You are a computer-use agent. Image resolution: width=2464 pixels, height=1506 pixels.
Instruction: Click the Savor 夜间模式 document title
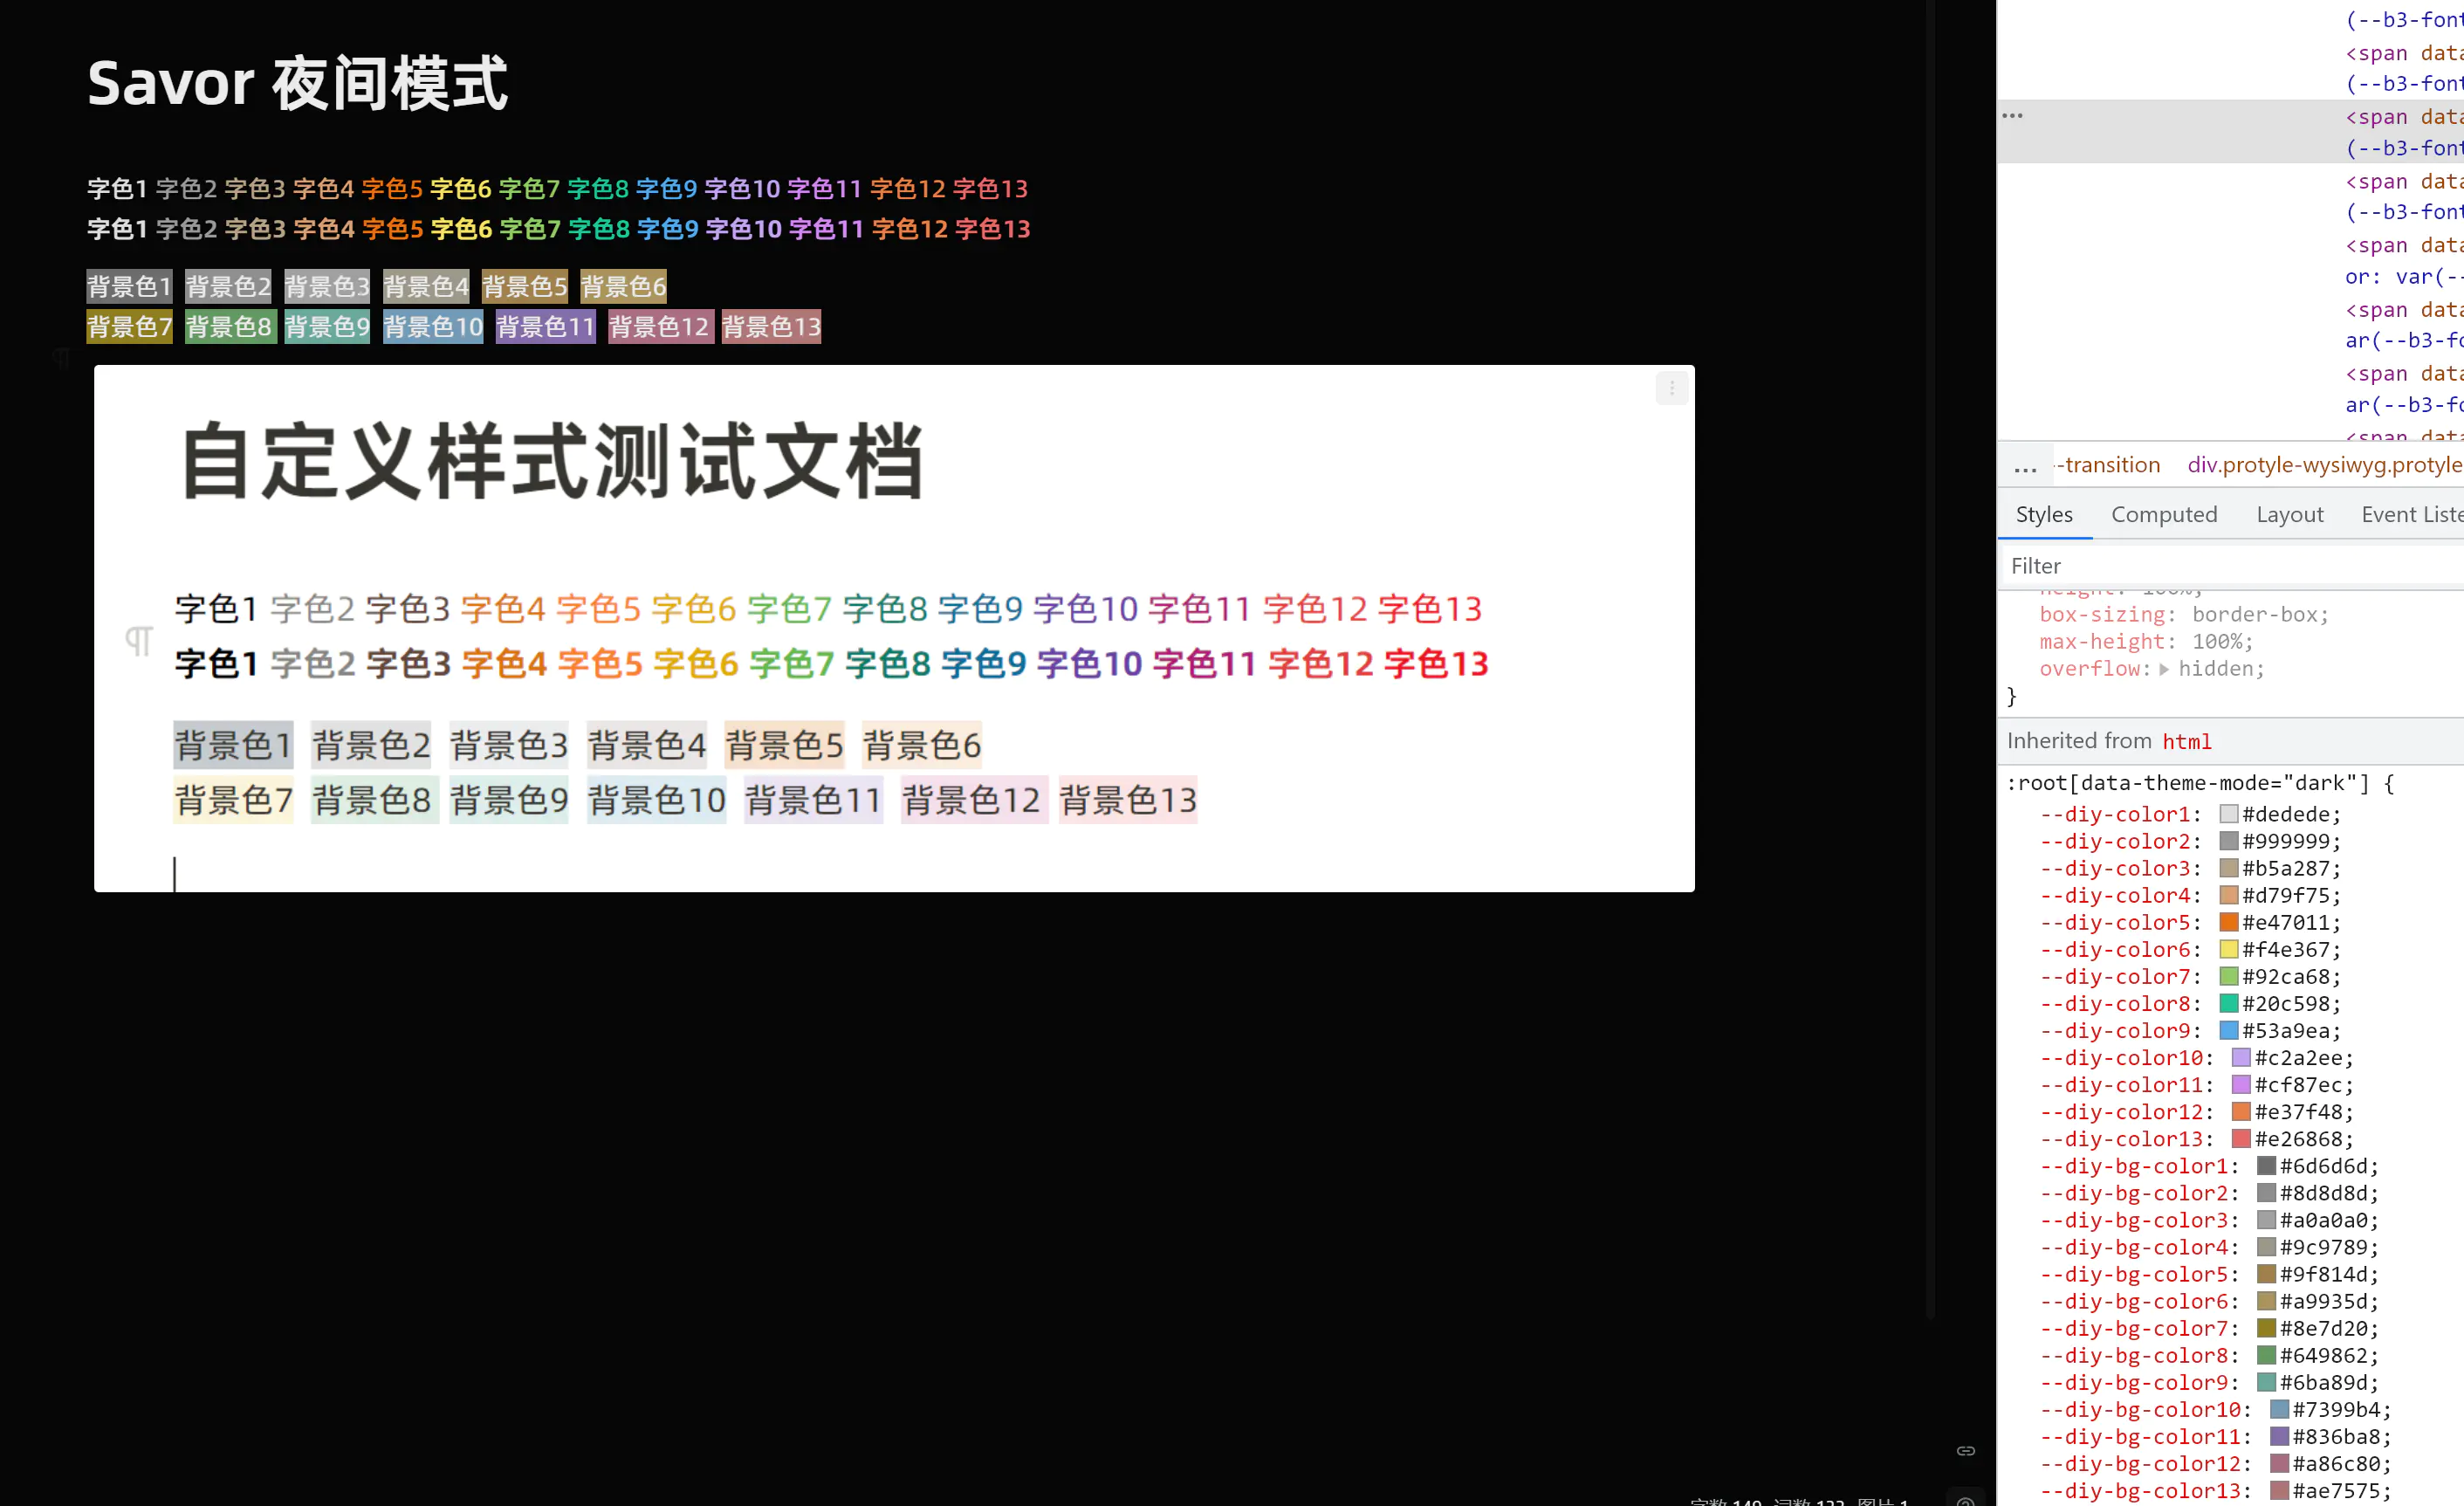[297, 83]
